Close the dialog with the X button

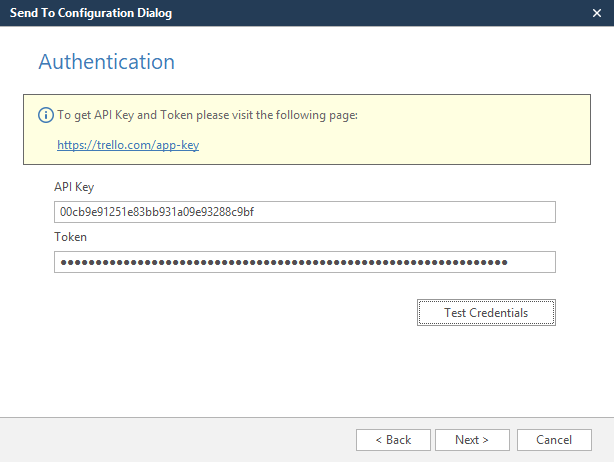click(x=596, y=13)
